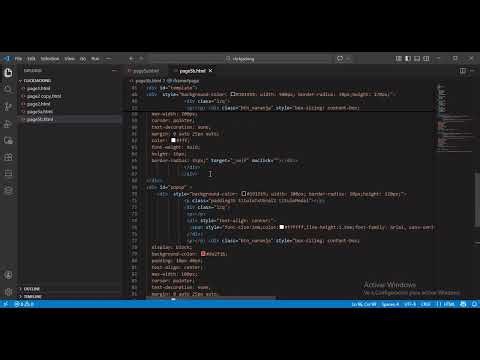The height and width of the screenshot is (360, 480).
Task: Open the Run and Debug view
Action: [8, 124]
